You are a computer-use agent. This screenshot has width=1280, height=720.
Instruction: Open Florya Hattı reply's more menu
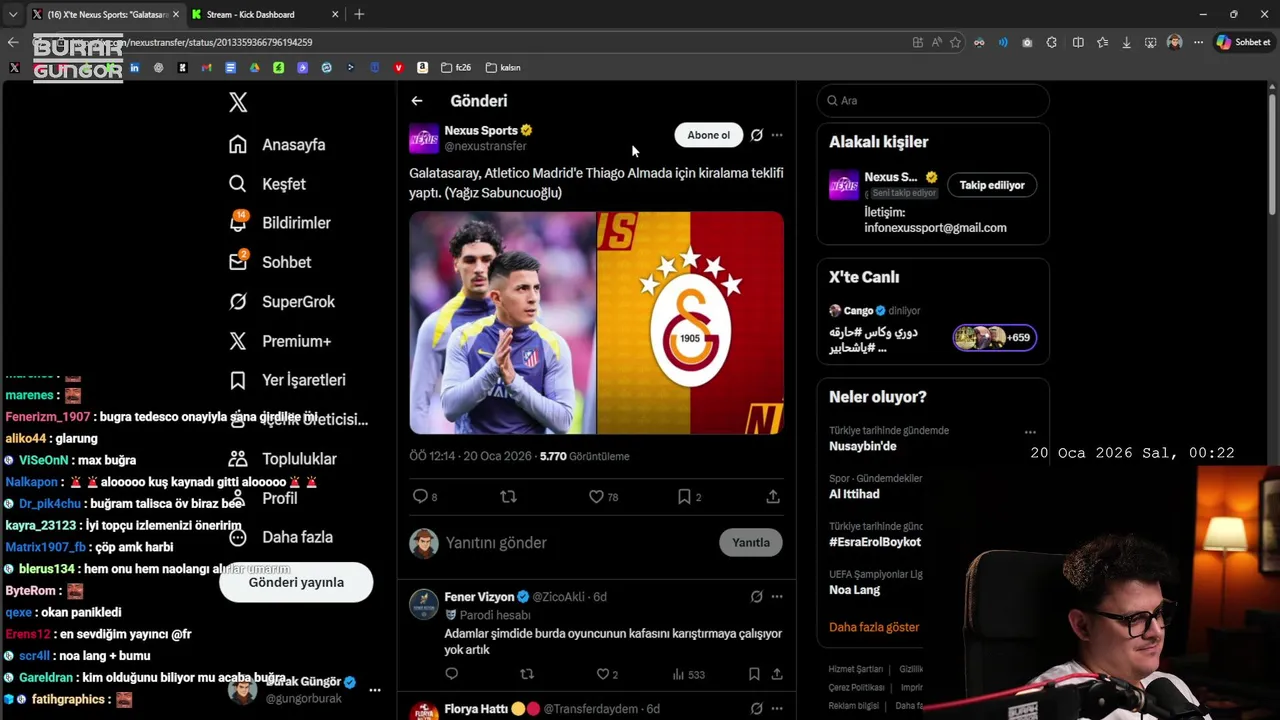pos(777,709)
